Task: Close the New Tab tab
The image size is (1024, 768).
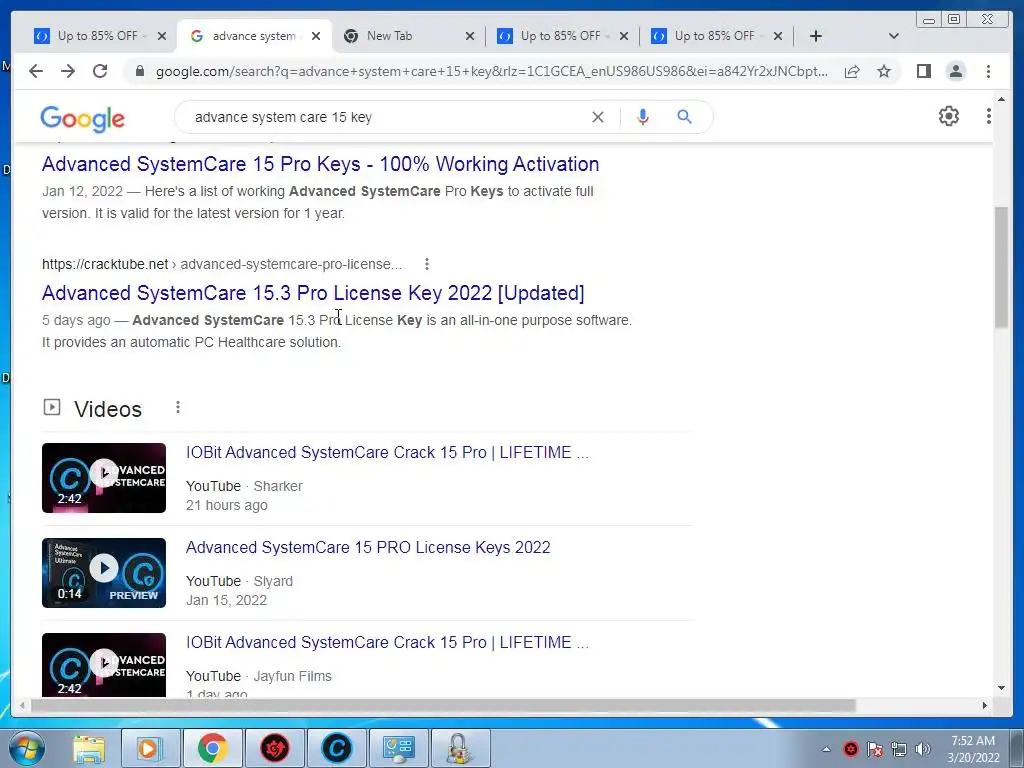Action: (x=470, y=36)
